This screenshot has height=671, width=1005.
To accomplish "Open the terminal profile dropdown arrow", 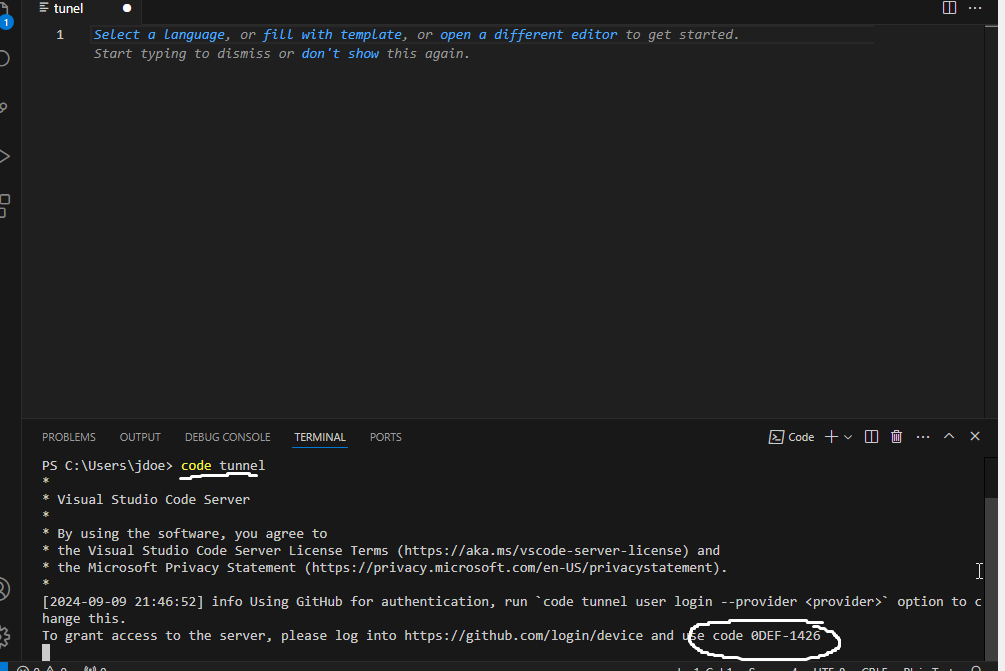I will click(x=848, y=436).
